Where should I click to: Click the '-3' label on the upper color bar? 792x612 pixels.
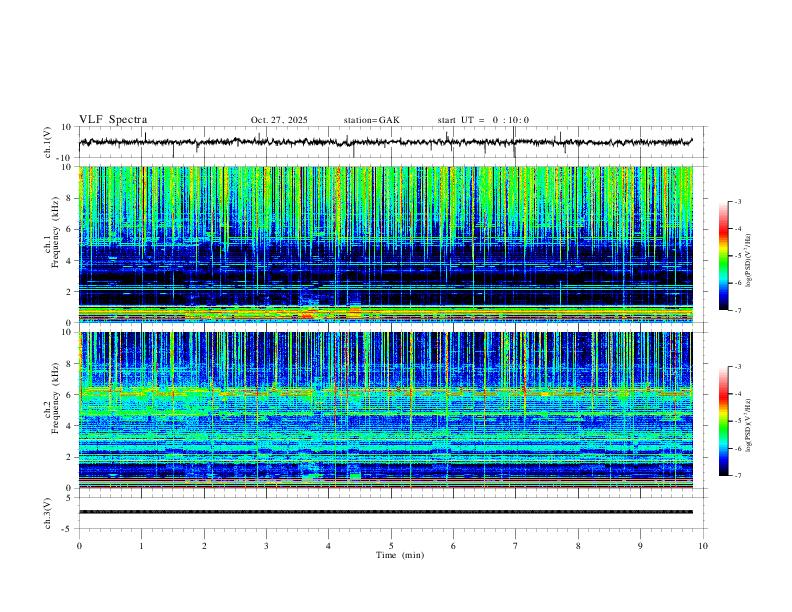pos(737,201)
